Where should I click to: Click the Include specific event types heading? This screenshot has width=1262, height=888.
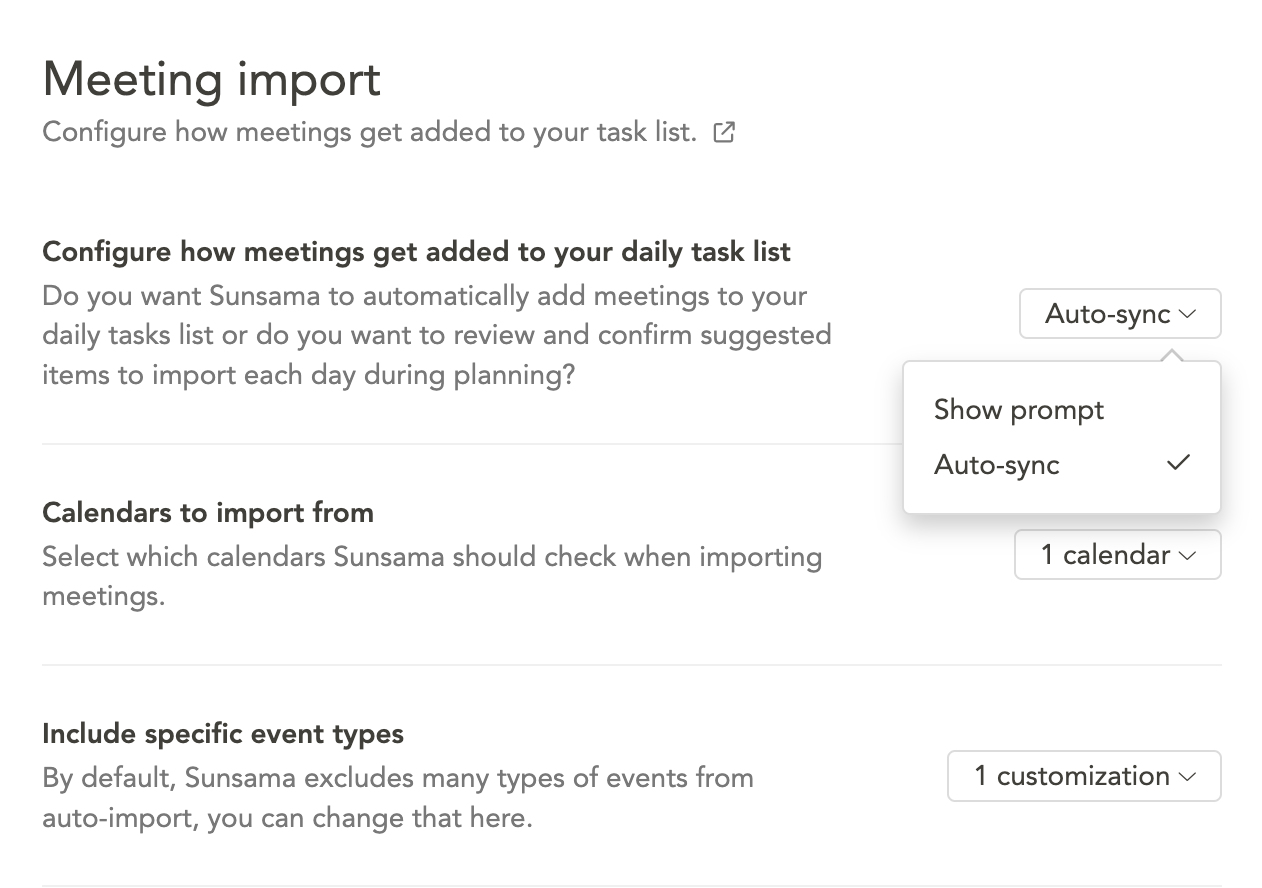(x=223, y=734)
